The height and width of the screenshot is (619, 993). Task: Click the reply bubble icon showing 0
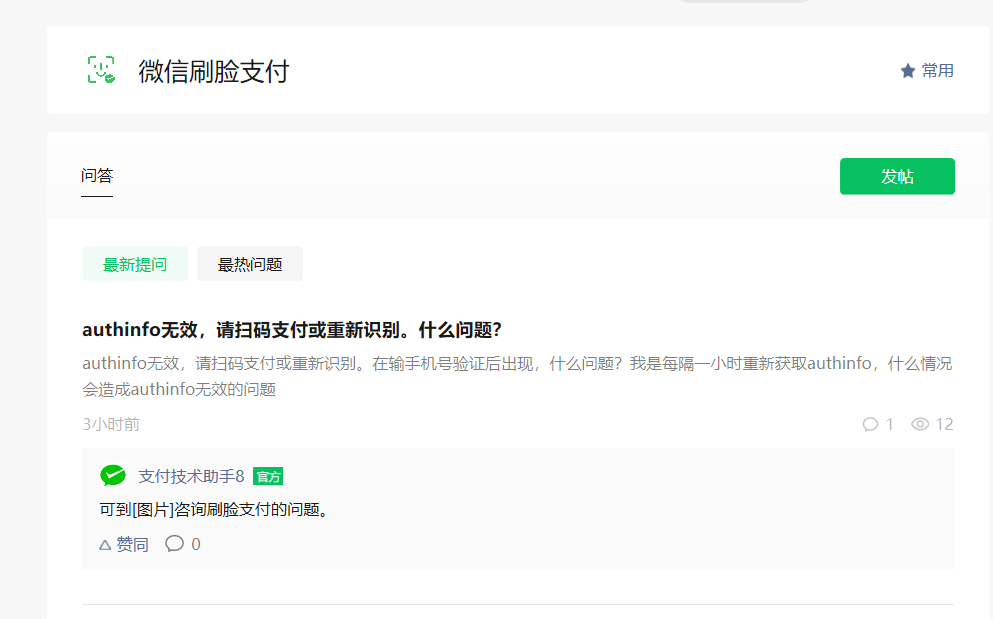[x=174, y=544]
